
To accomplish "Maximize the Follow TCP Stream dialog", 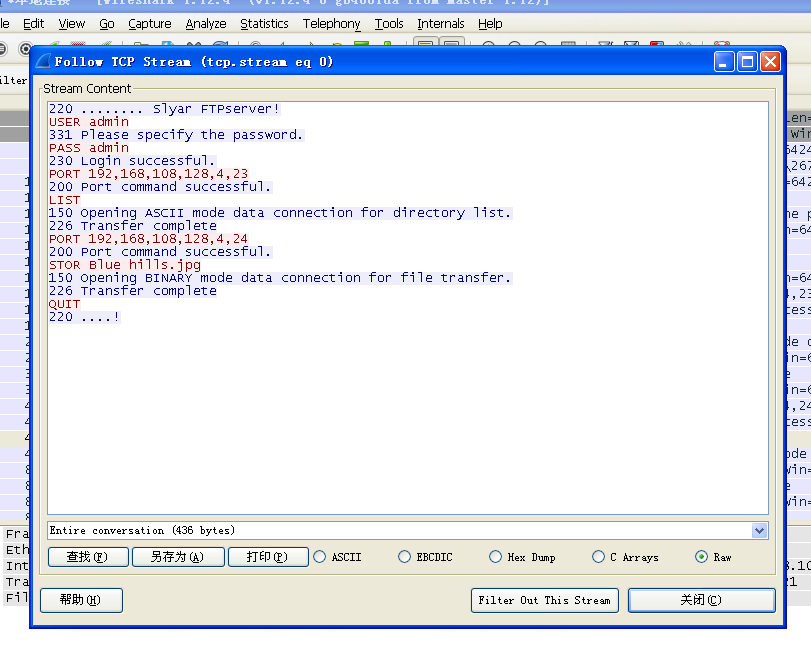I will point(747,62).
